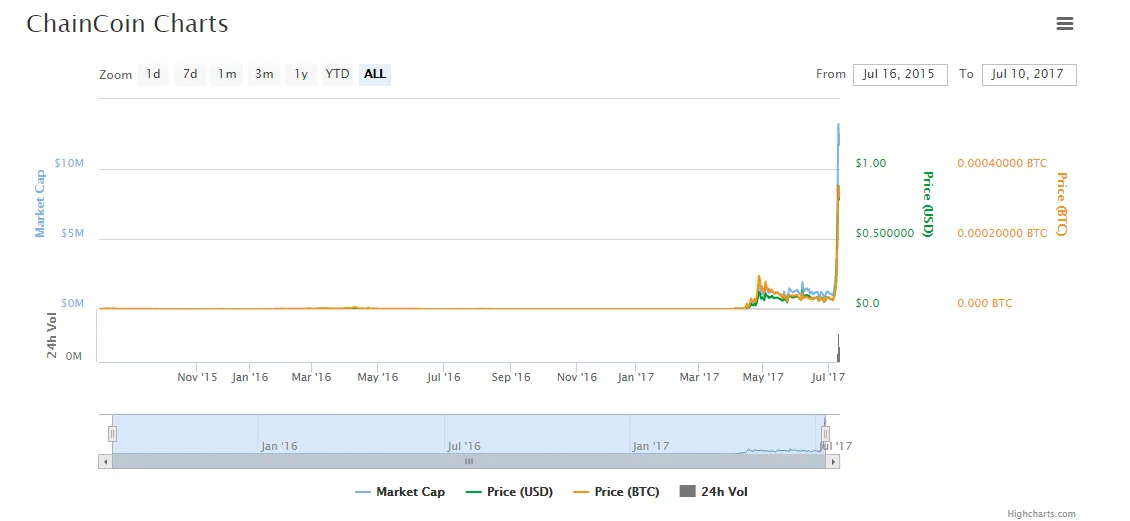The height and width of the screenshot is (521, 1130).
Task: Click the 0.00040000 BTC axis label
Action: (x=1002, y=164)
